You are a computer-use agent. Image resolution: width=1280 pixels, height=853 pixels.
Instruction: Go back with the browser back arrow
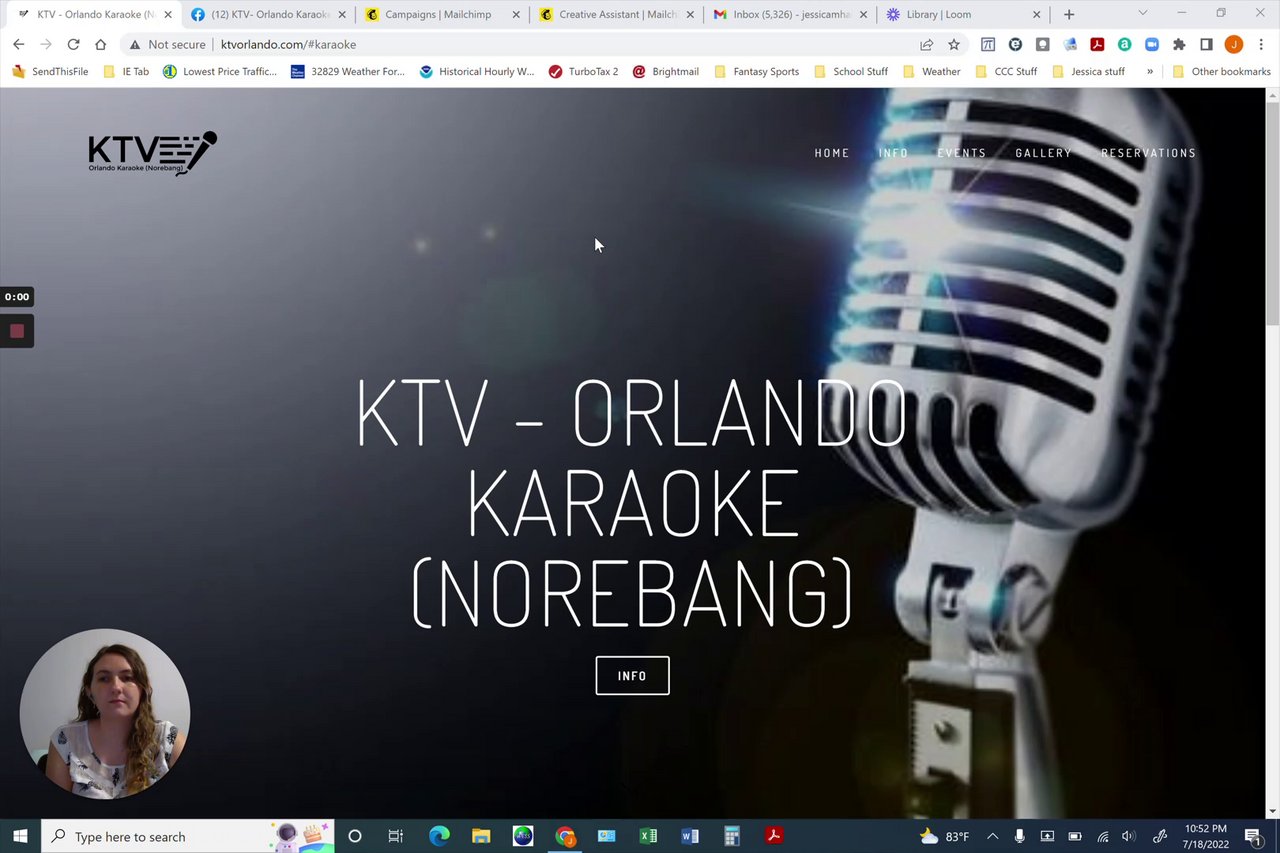(18, 44)
